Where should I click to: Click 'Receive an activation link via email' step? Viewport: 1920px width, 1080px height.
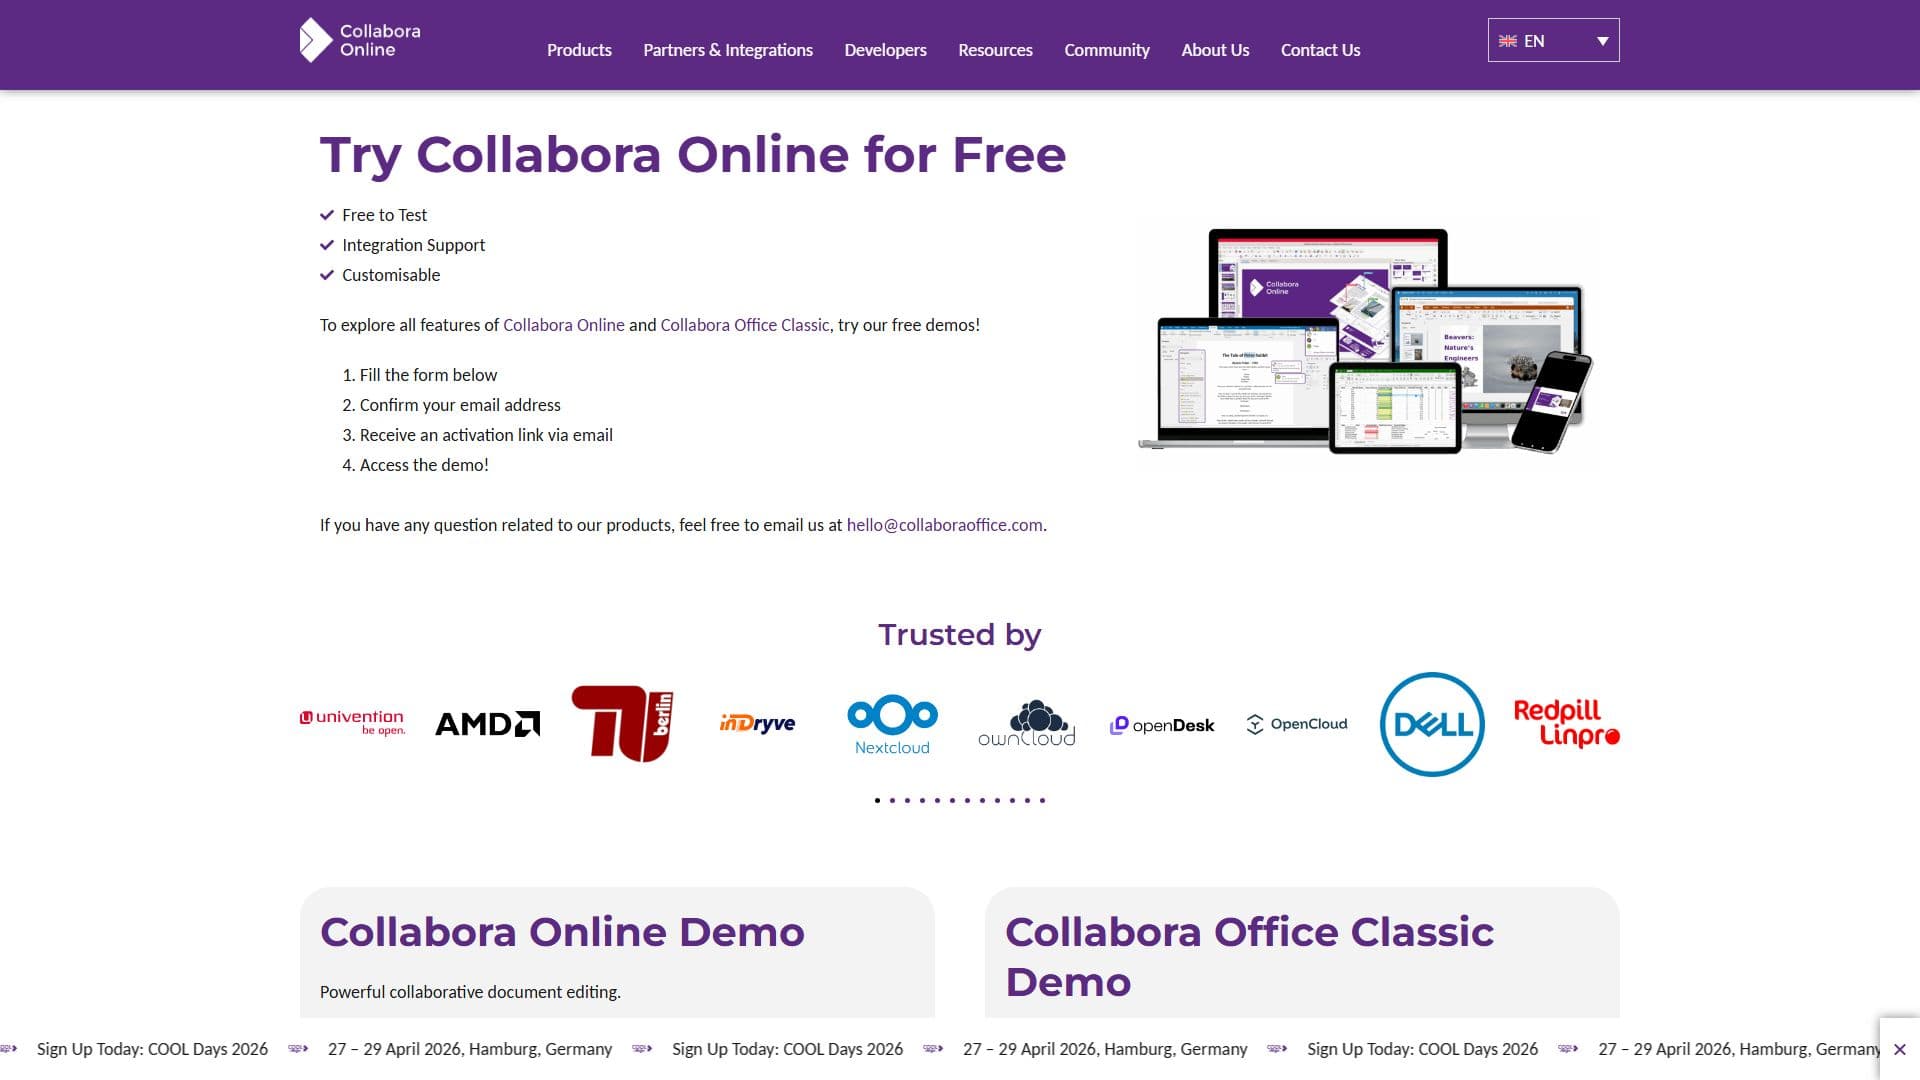[486, 435]
